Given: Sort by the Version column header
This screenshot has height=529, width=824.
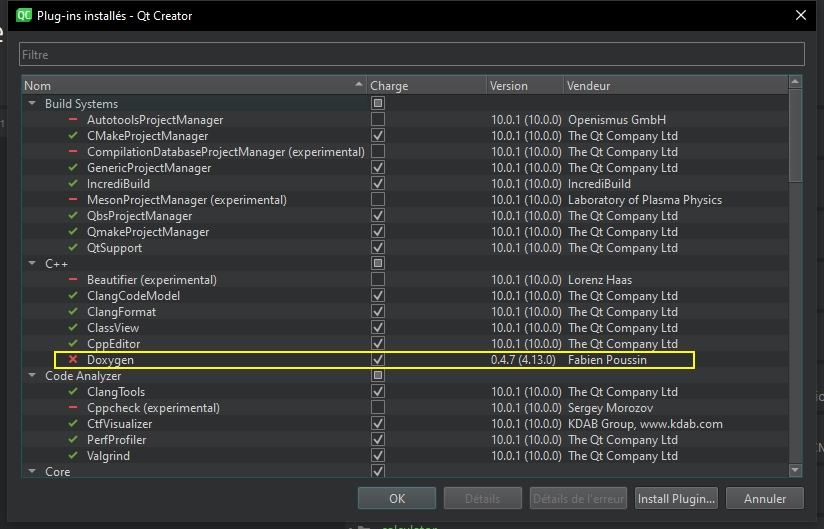Looking at the screenshot, I should click(x=524, y=85).
